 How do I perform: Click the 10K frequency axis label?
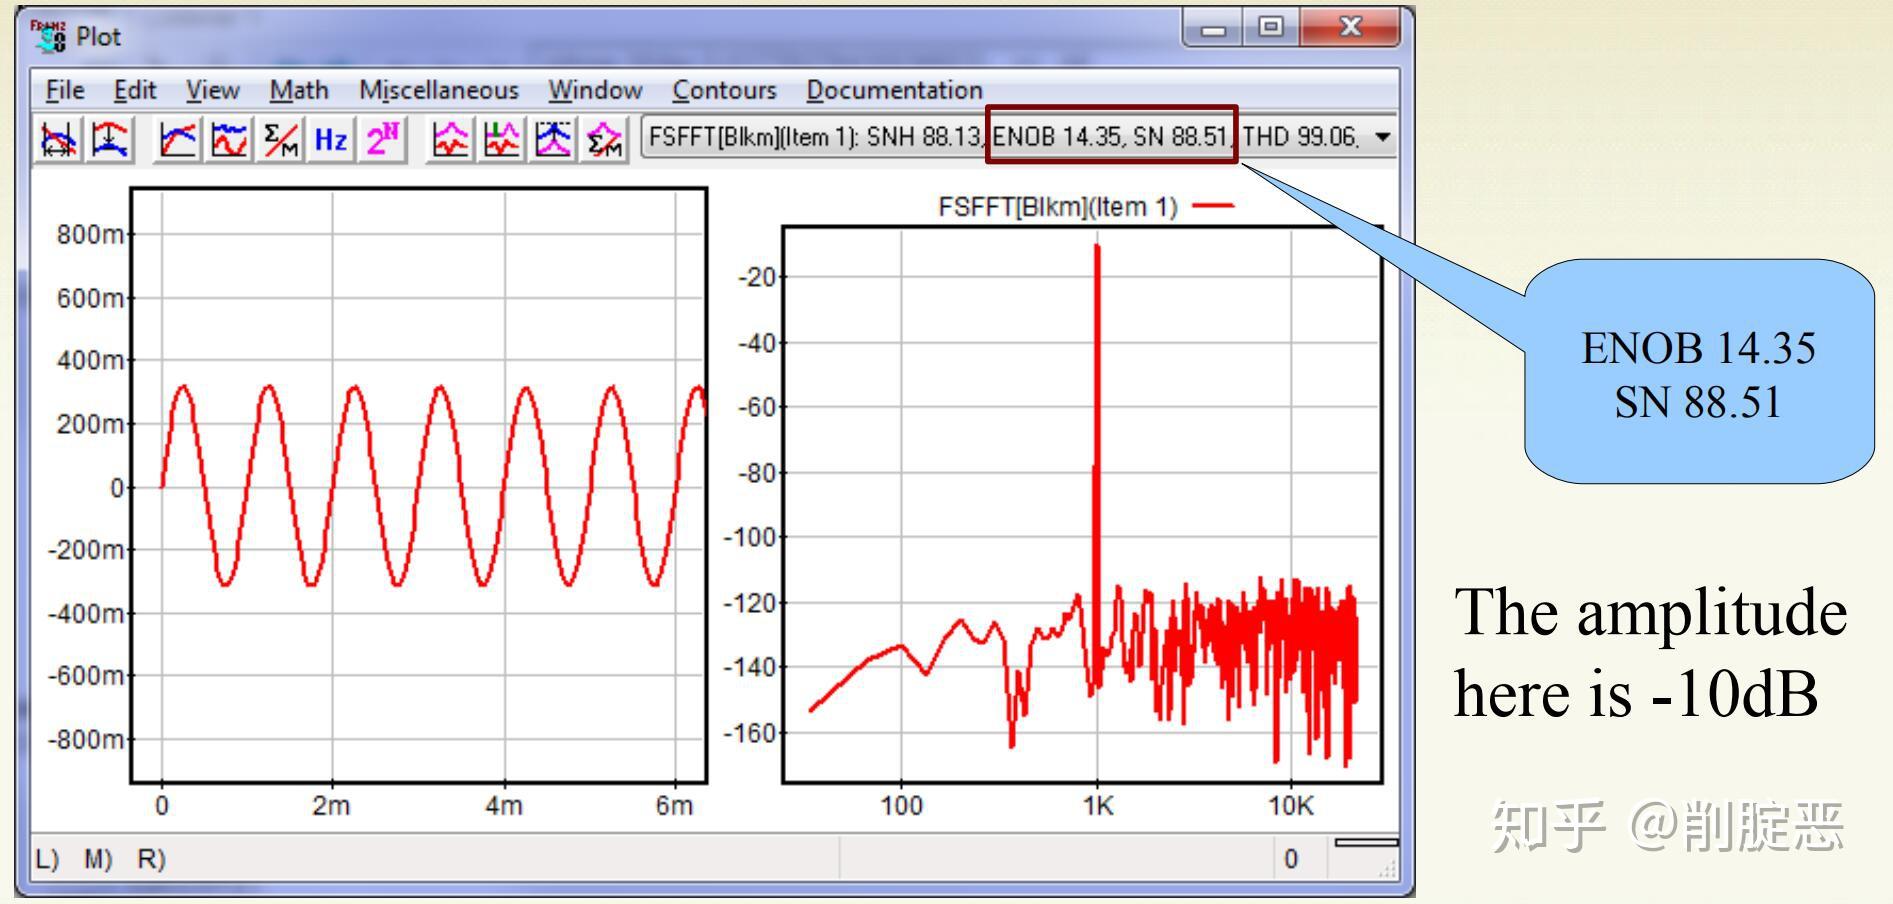(x=1290, y=805)
